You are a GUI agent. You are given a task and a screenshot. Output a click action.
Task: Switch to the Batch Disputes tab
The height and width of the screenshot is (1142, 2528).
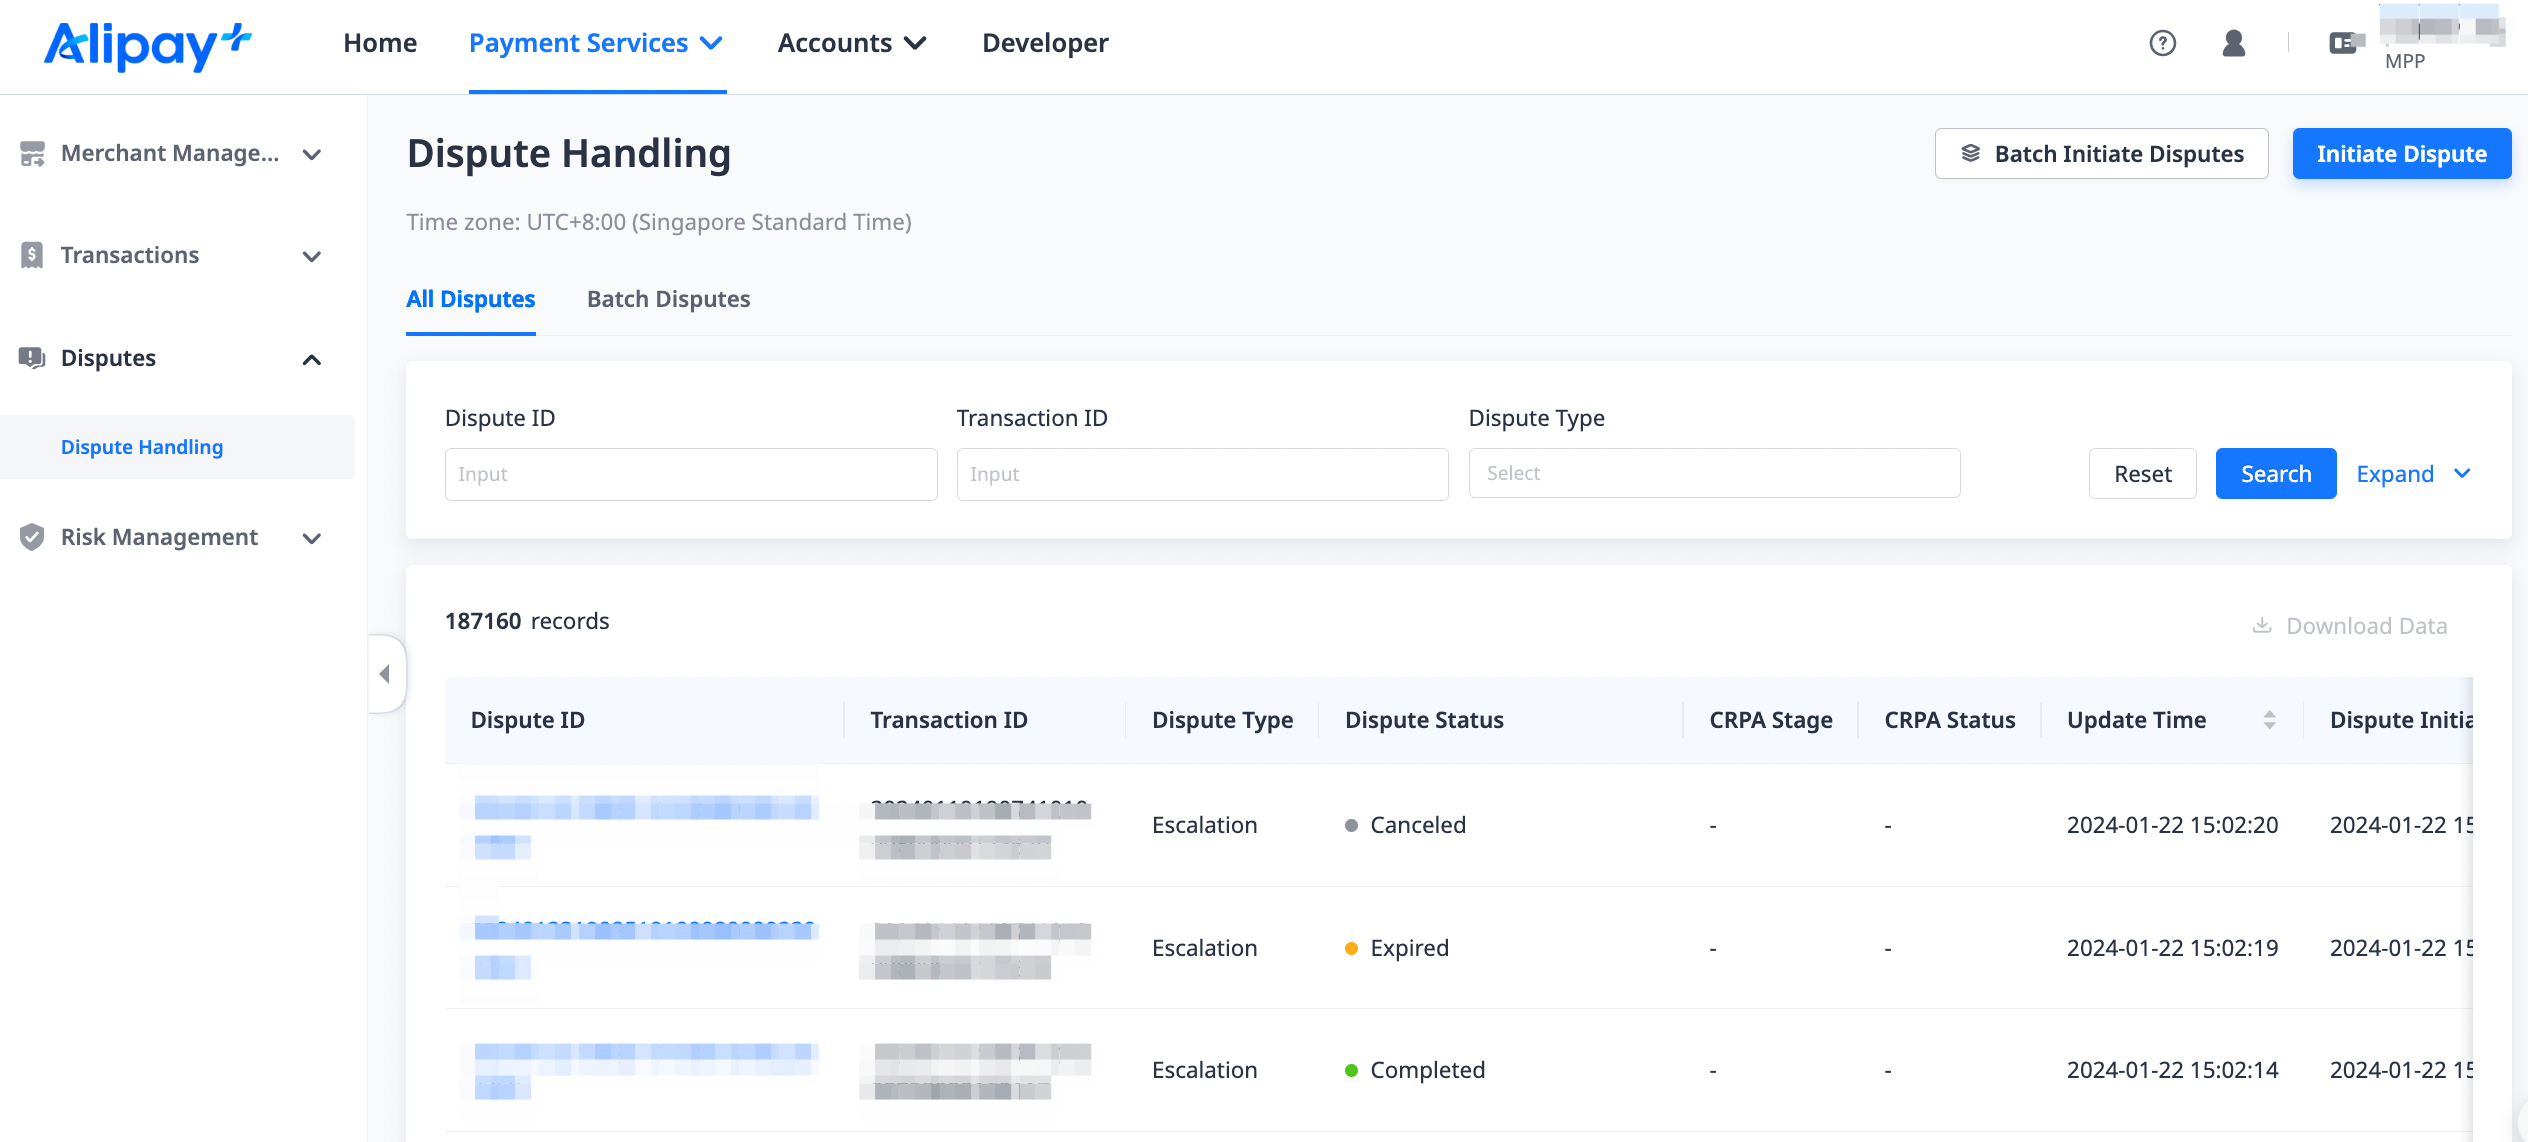point(668,299)
